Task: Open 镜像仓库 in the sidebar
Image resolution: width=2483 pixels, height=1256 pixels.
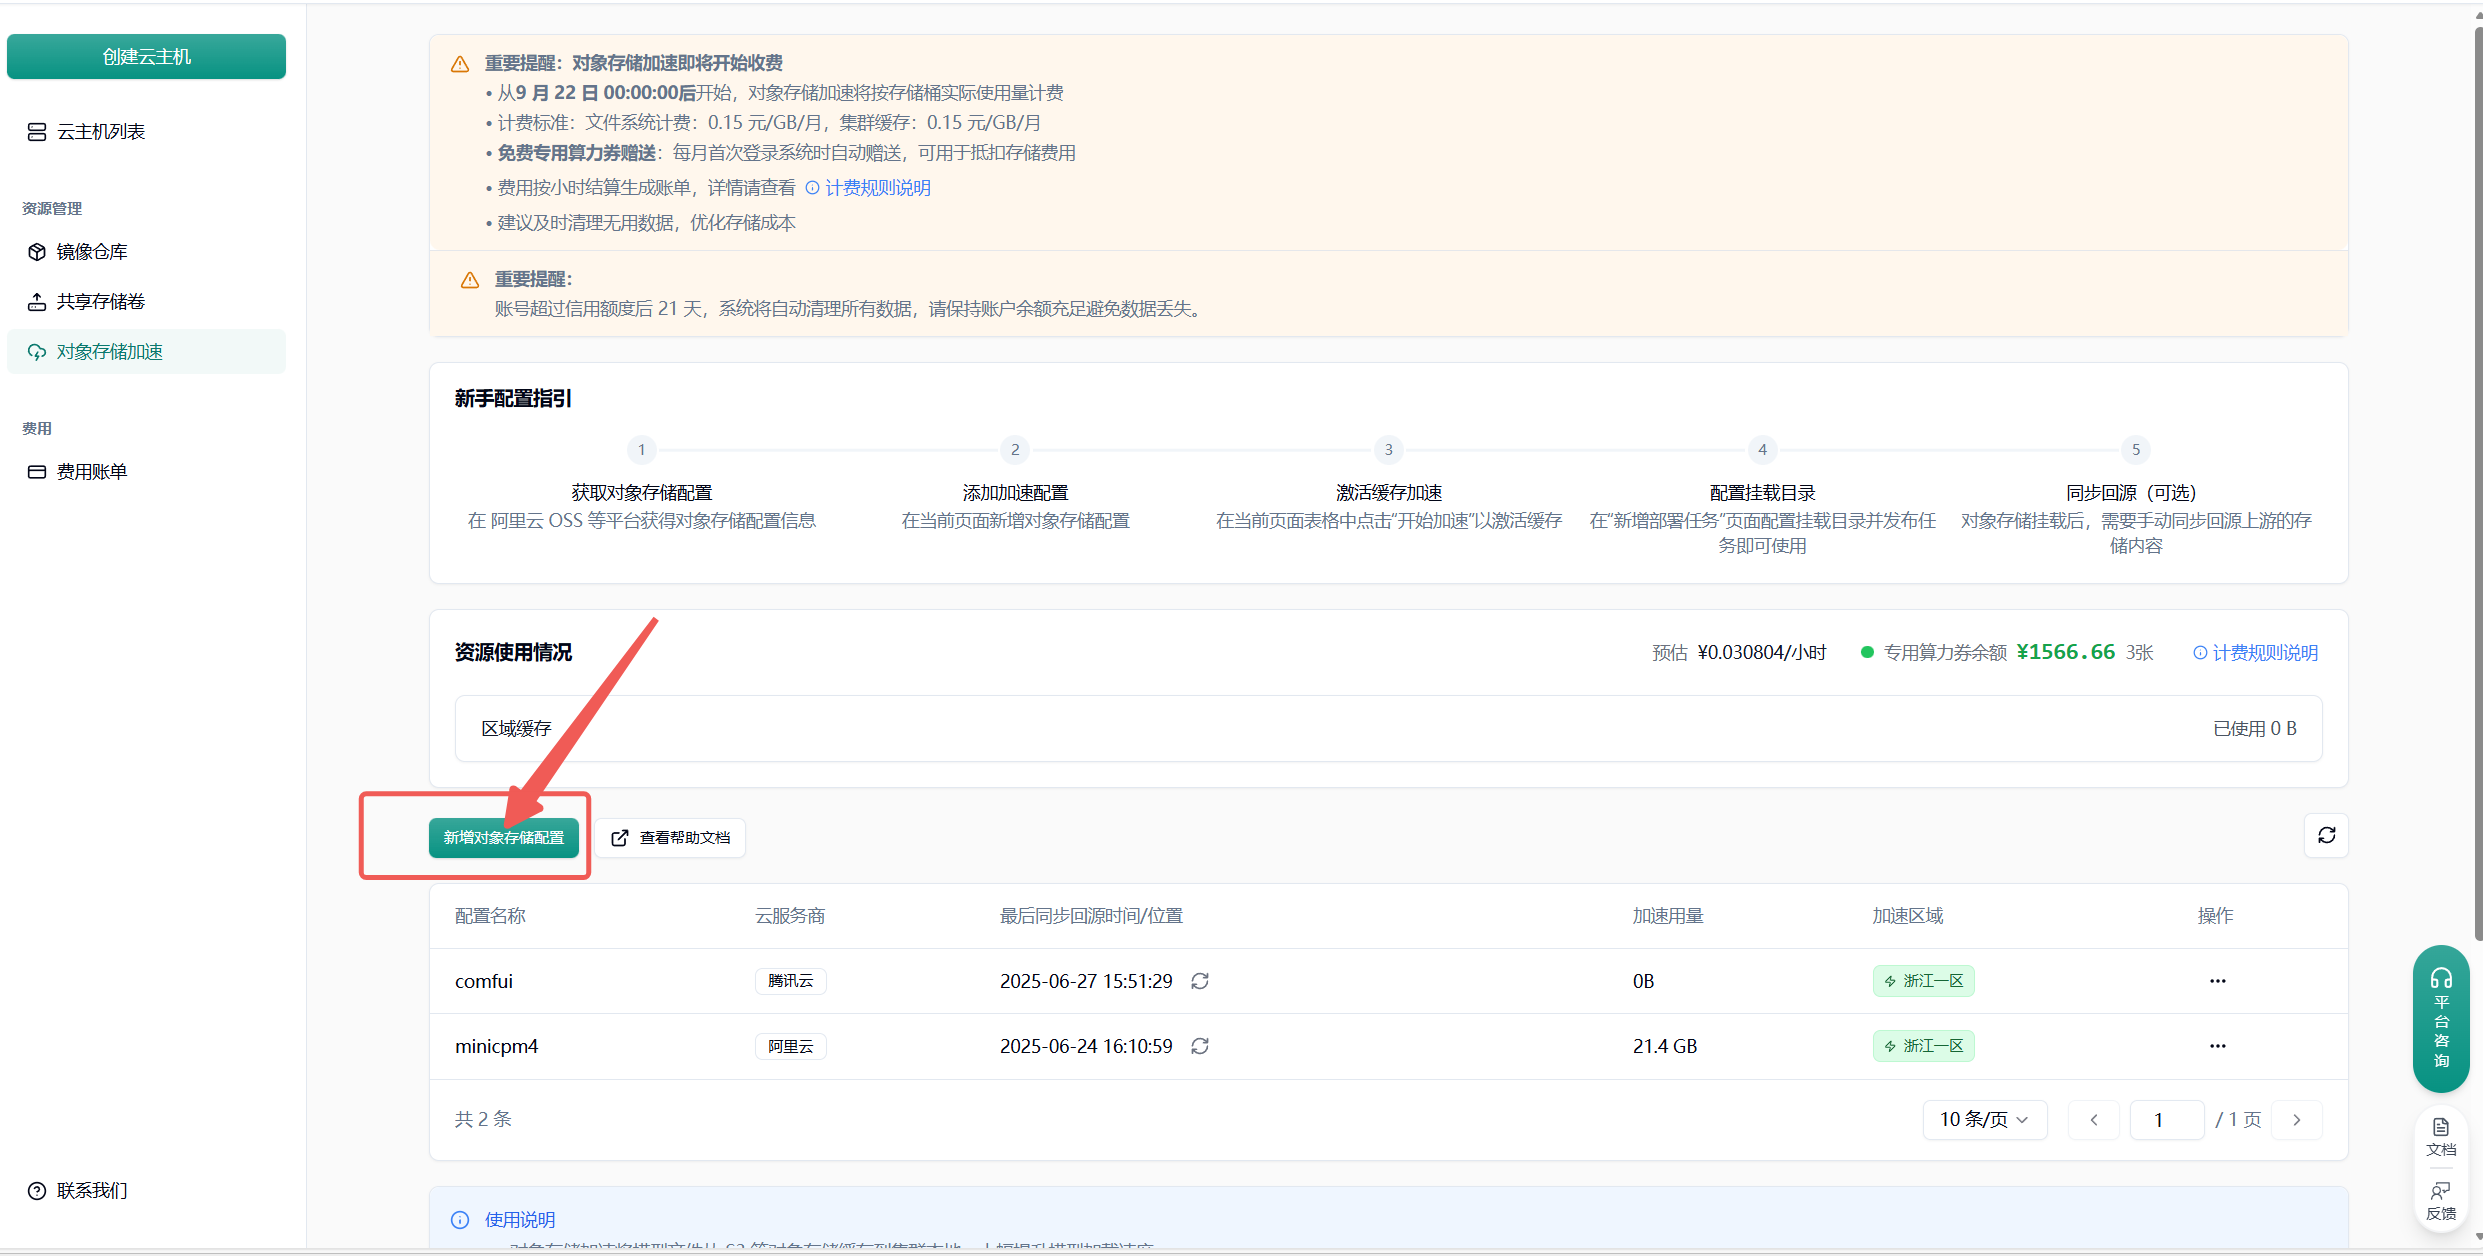Action: pyautogui.click(x=92, y=252)
